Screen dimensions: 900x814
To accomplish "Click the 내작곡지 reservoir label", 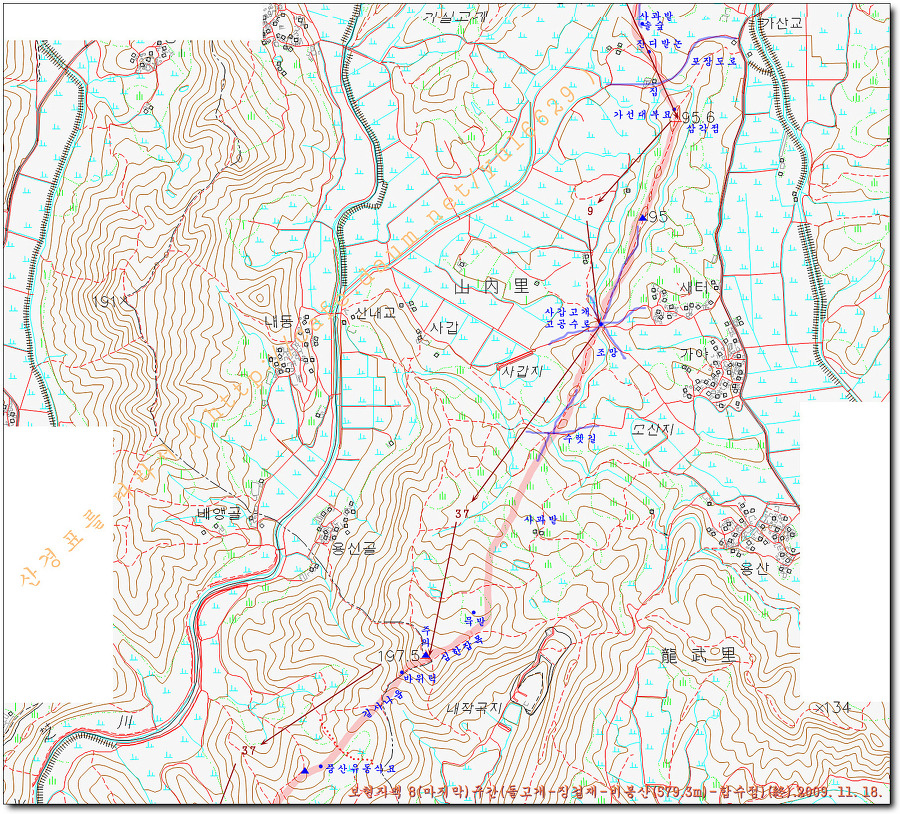I will pos(474,707).
